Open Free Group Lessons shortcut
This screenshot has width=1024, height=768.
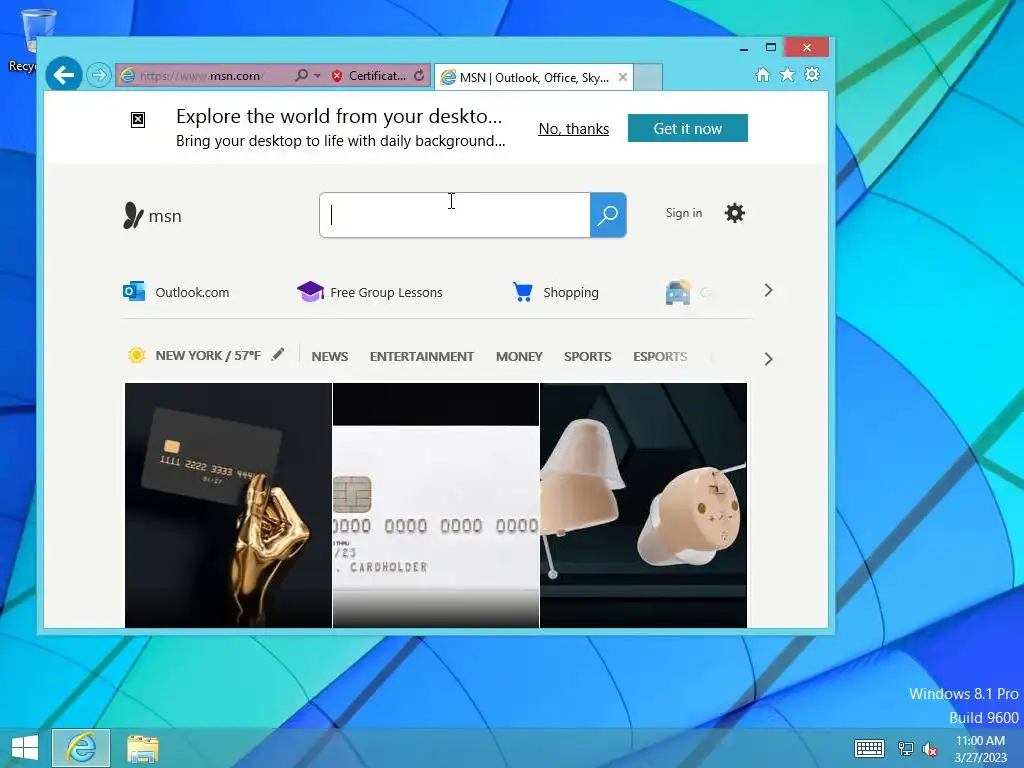tap(370, 292)
